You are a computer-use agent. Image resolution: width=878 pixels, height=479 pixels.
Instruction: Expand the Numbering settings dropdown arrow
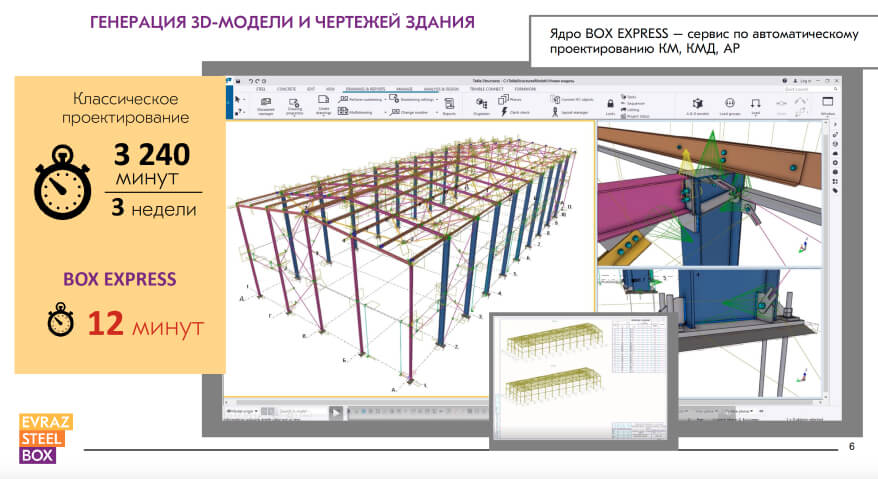point(437,99)
